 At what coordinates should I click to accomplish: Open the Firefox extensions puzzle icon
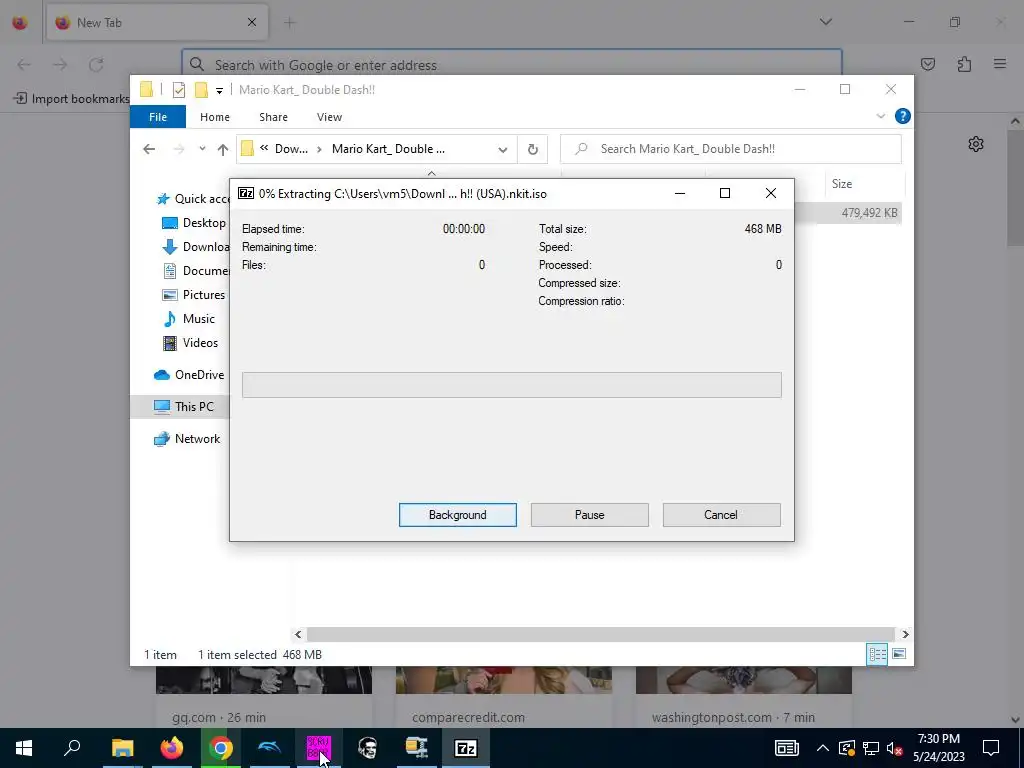964,64
